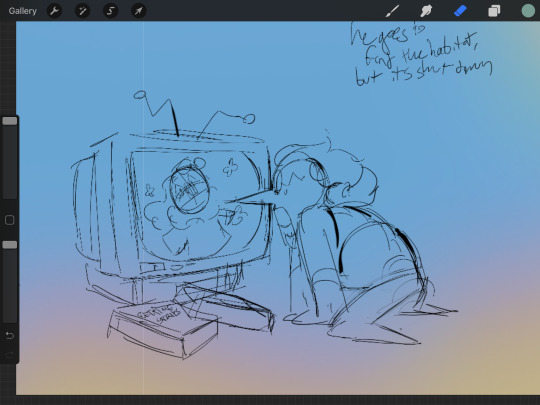540x405 pixels.
Task: Open the Actions wrench menu
Action: click(x=54, y=11)
